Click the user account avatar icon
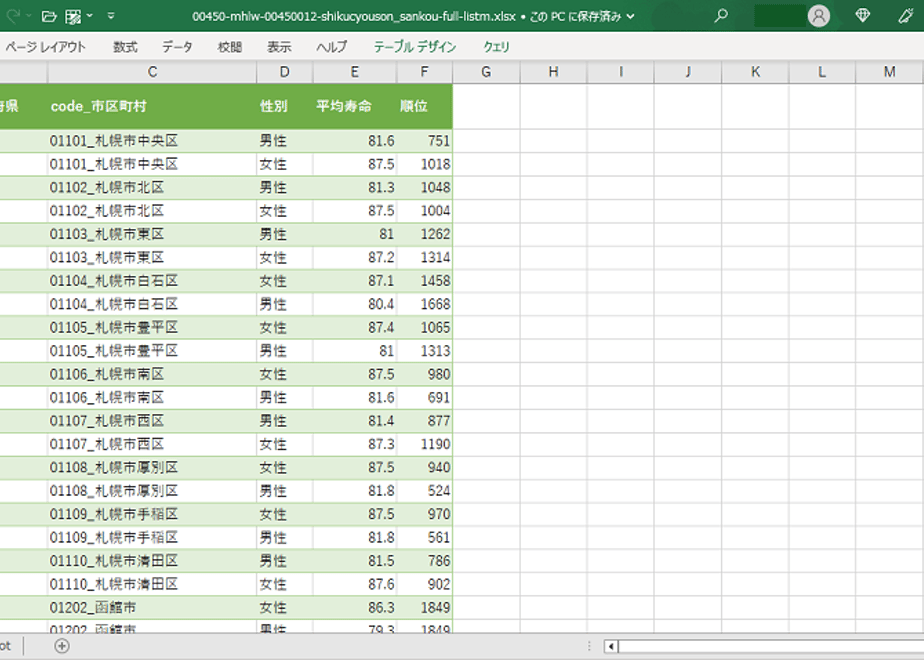This screenshot has height=660, width=924. coord(819,16)
